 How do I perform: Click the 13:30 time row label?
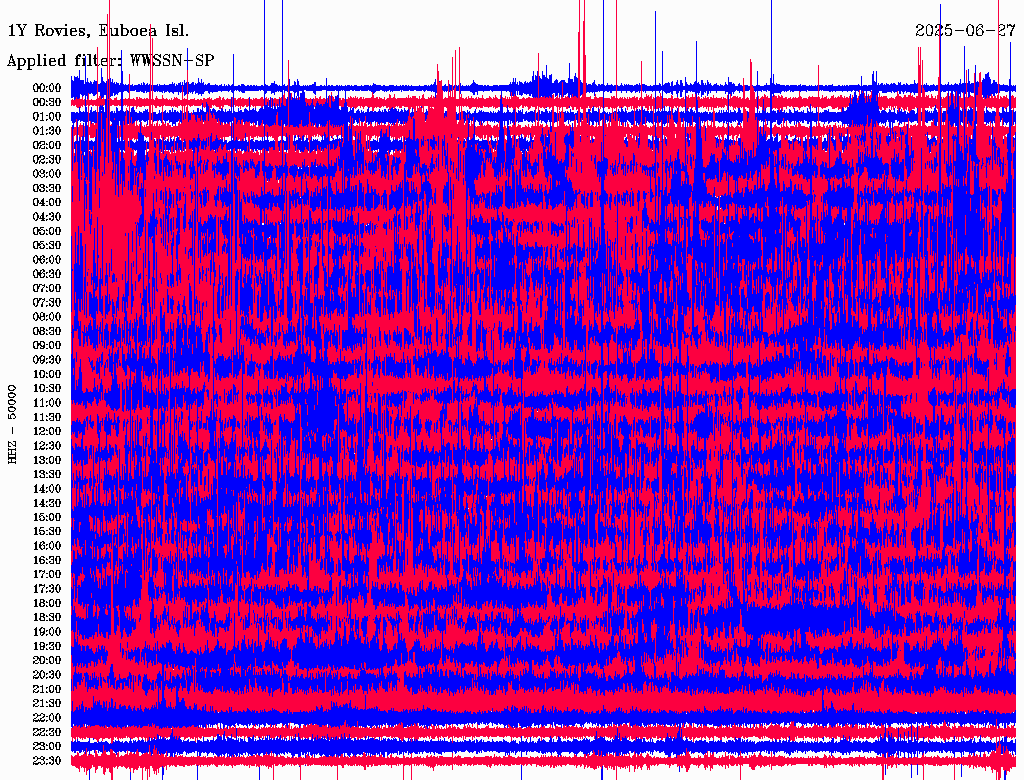(47, 475)
